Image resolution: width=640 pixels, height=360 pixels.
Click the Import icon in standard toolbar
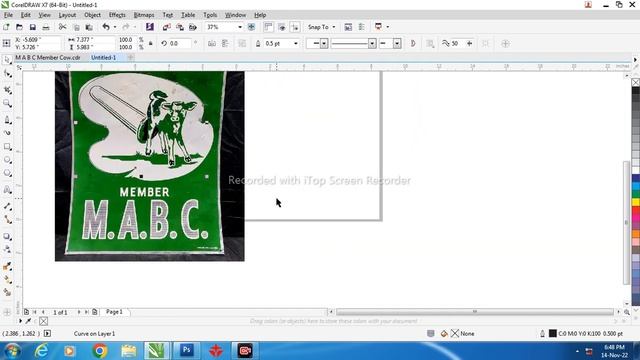(167, 27)
